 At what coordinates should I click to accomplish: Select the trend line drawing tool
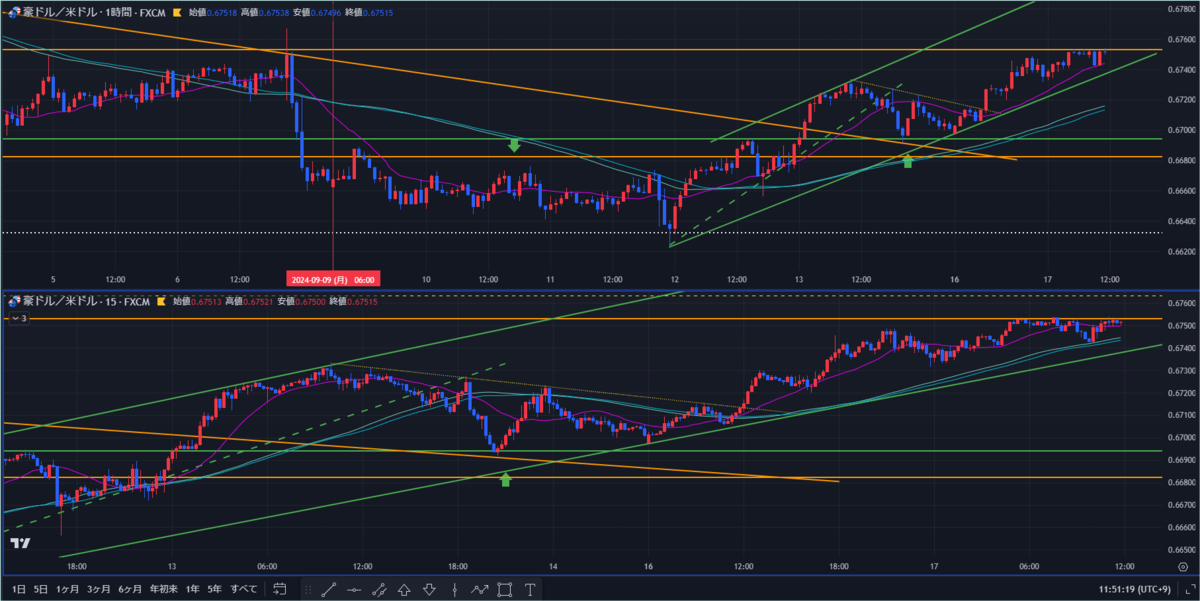click(x=329, y=590)
